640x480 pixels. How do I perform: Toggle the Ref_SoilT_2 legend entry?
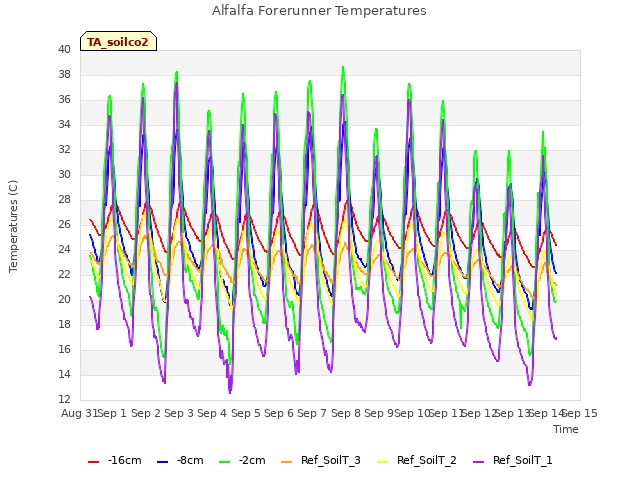tap(417, 460)
